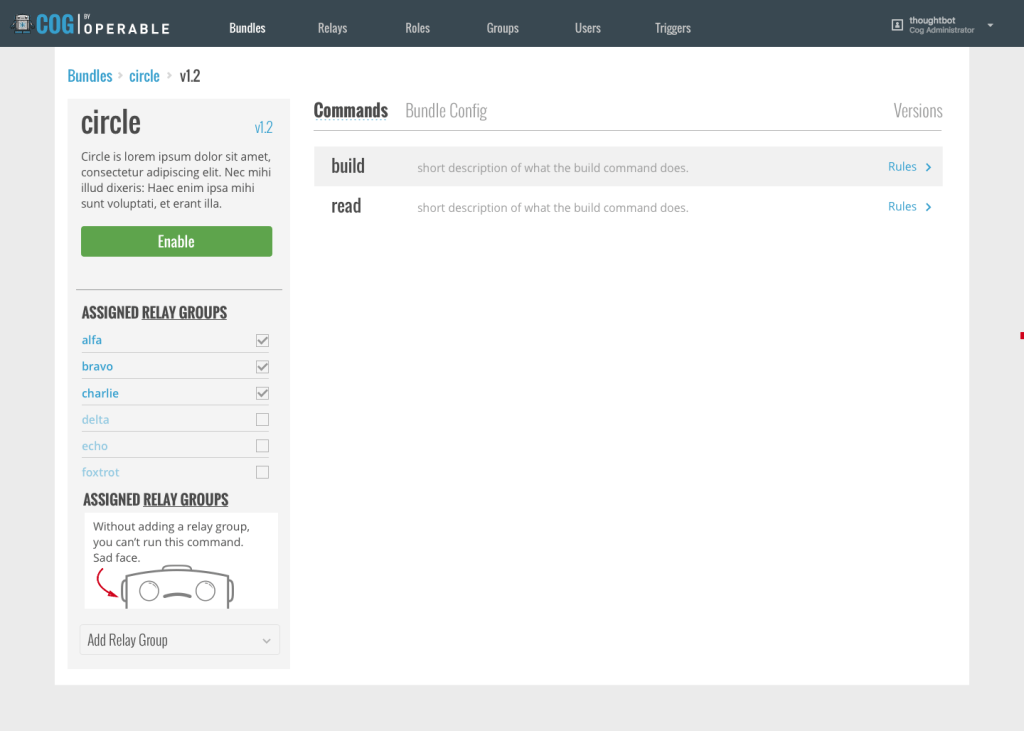1024x731 pixels.
Task: Navigate to Bundles breadcrumb link
Action: tap(89, 76)
